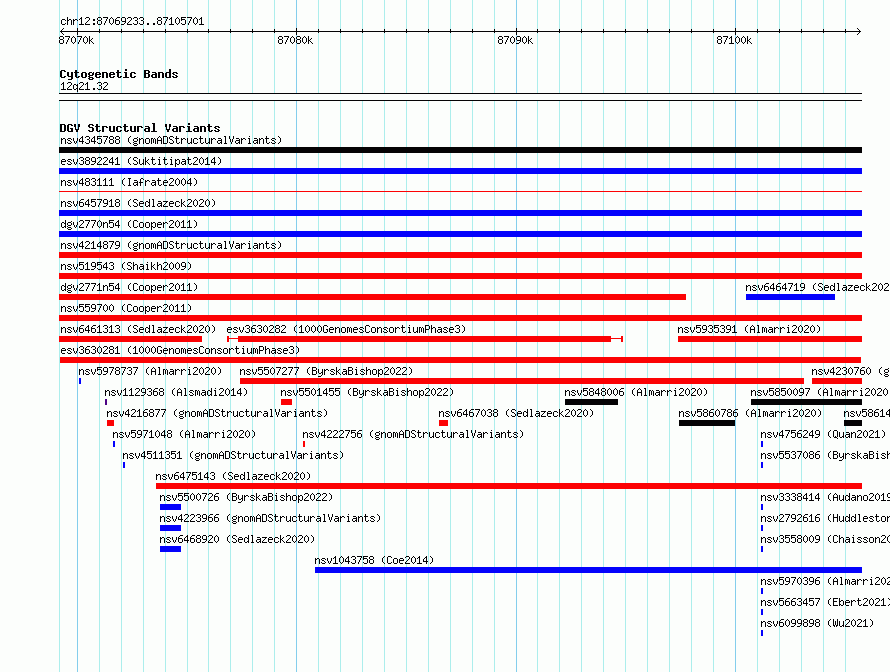Viewport: 890px width, 672px height.
Task: Select the nsv4223966 gnomADStructuralVariants label
Action: click(x=270, y=518)
